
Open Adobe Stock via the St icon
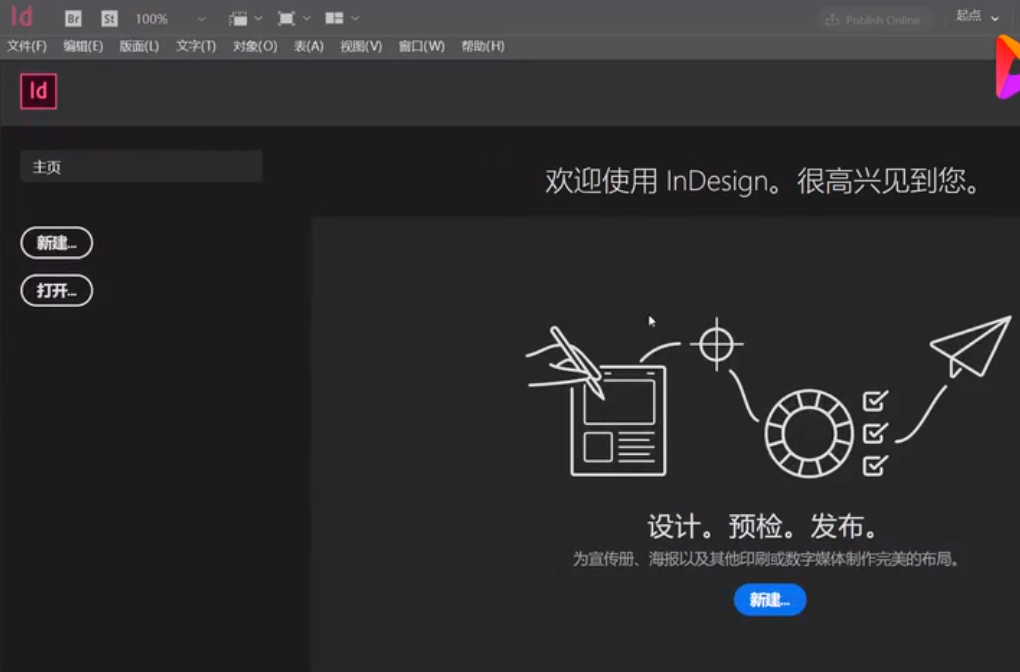point(108,18)
